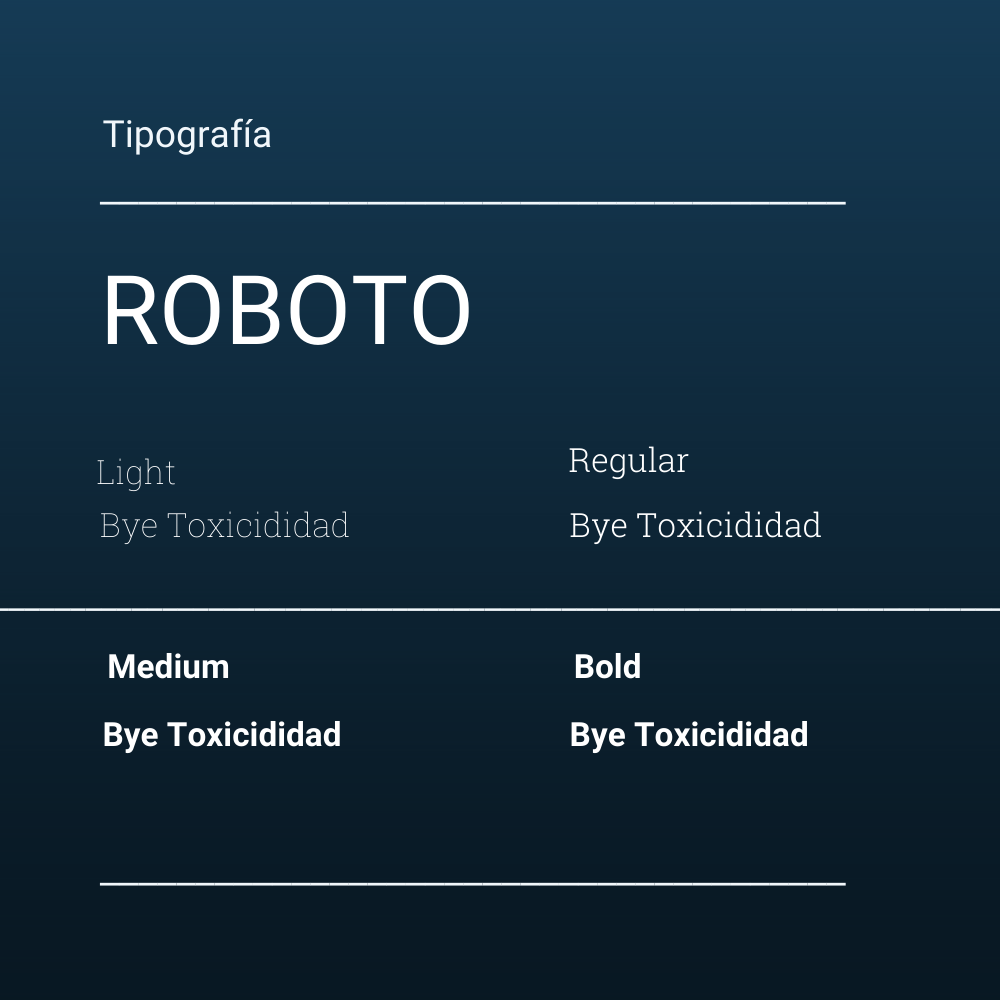Click "Bye" in the Bold sample text
This screenshot has width=1000, height=1000.
pyautogui.click(x=598, y=735)
